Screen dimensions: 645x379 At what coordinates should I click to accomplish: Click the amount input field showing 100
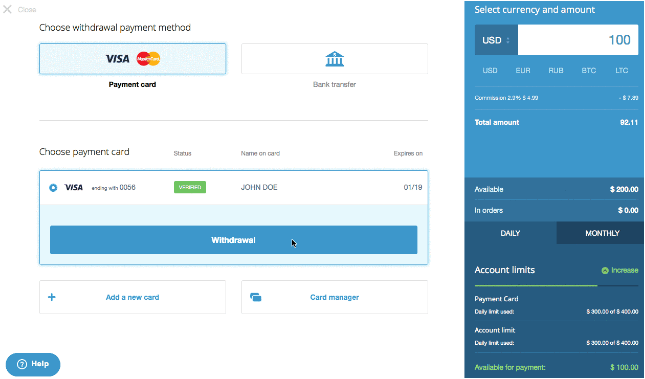pos(578,40)
